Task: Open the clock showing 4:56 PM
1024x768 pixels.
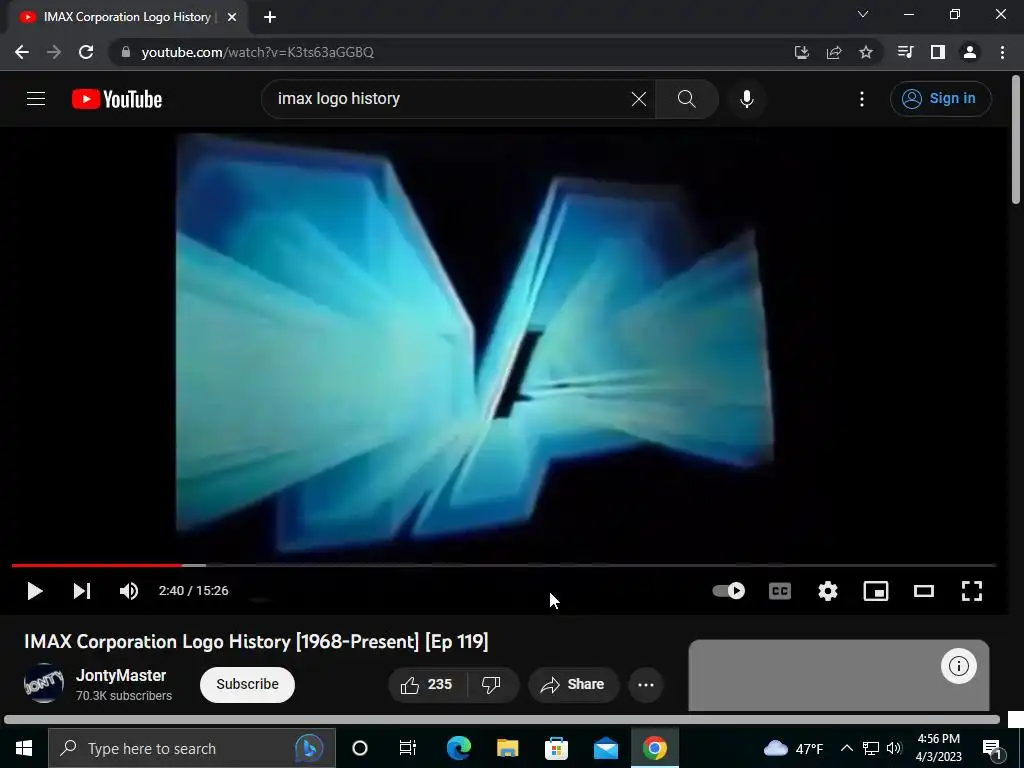Action: pyautogui.click(x=938, y=748)
